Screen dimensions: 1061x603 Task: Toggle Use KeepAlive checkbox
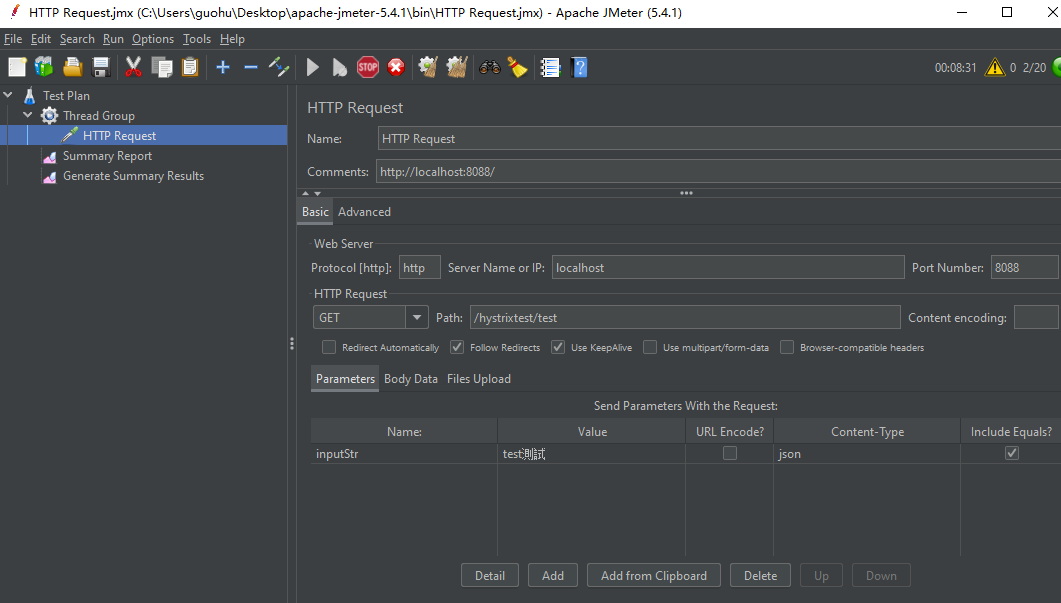click(558, 347)
